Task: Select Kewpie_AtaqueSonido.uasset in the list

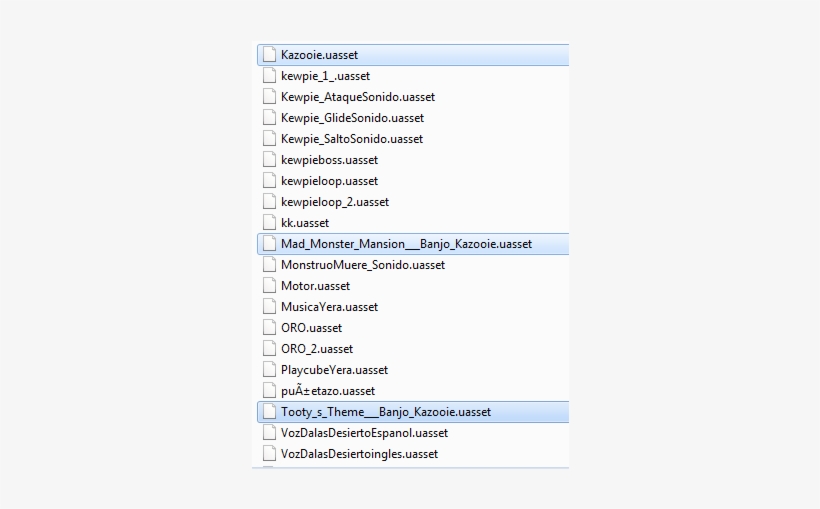Action: 358,97
